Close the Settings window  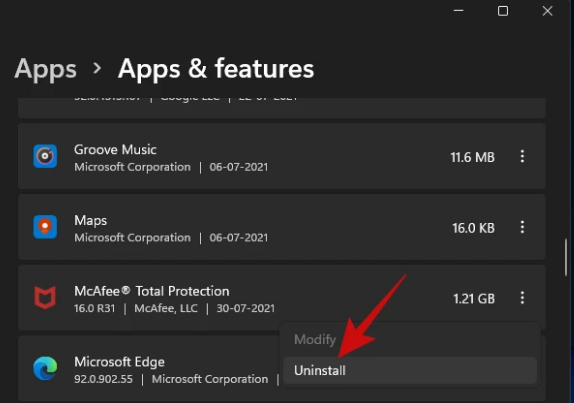tap(547, 11)
